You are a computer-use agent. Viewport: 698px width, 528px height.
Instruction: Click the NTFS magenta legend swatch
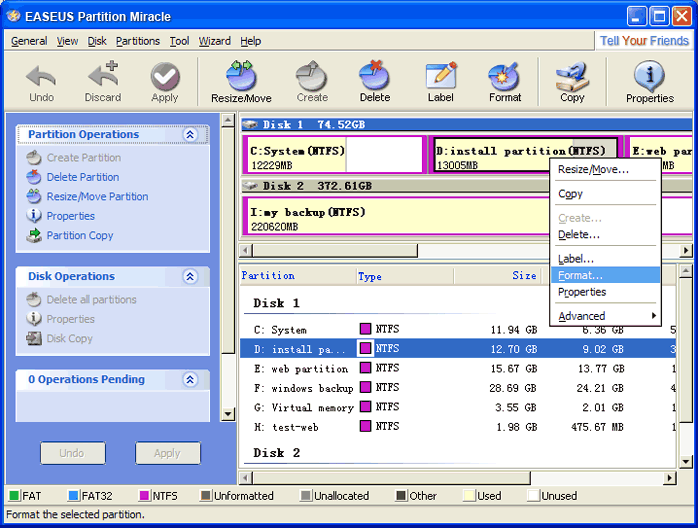(x=144, y=496)
